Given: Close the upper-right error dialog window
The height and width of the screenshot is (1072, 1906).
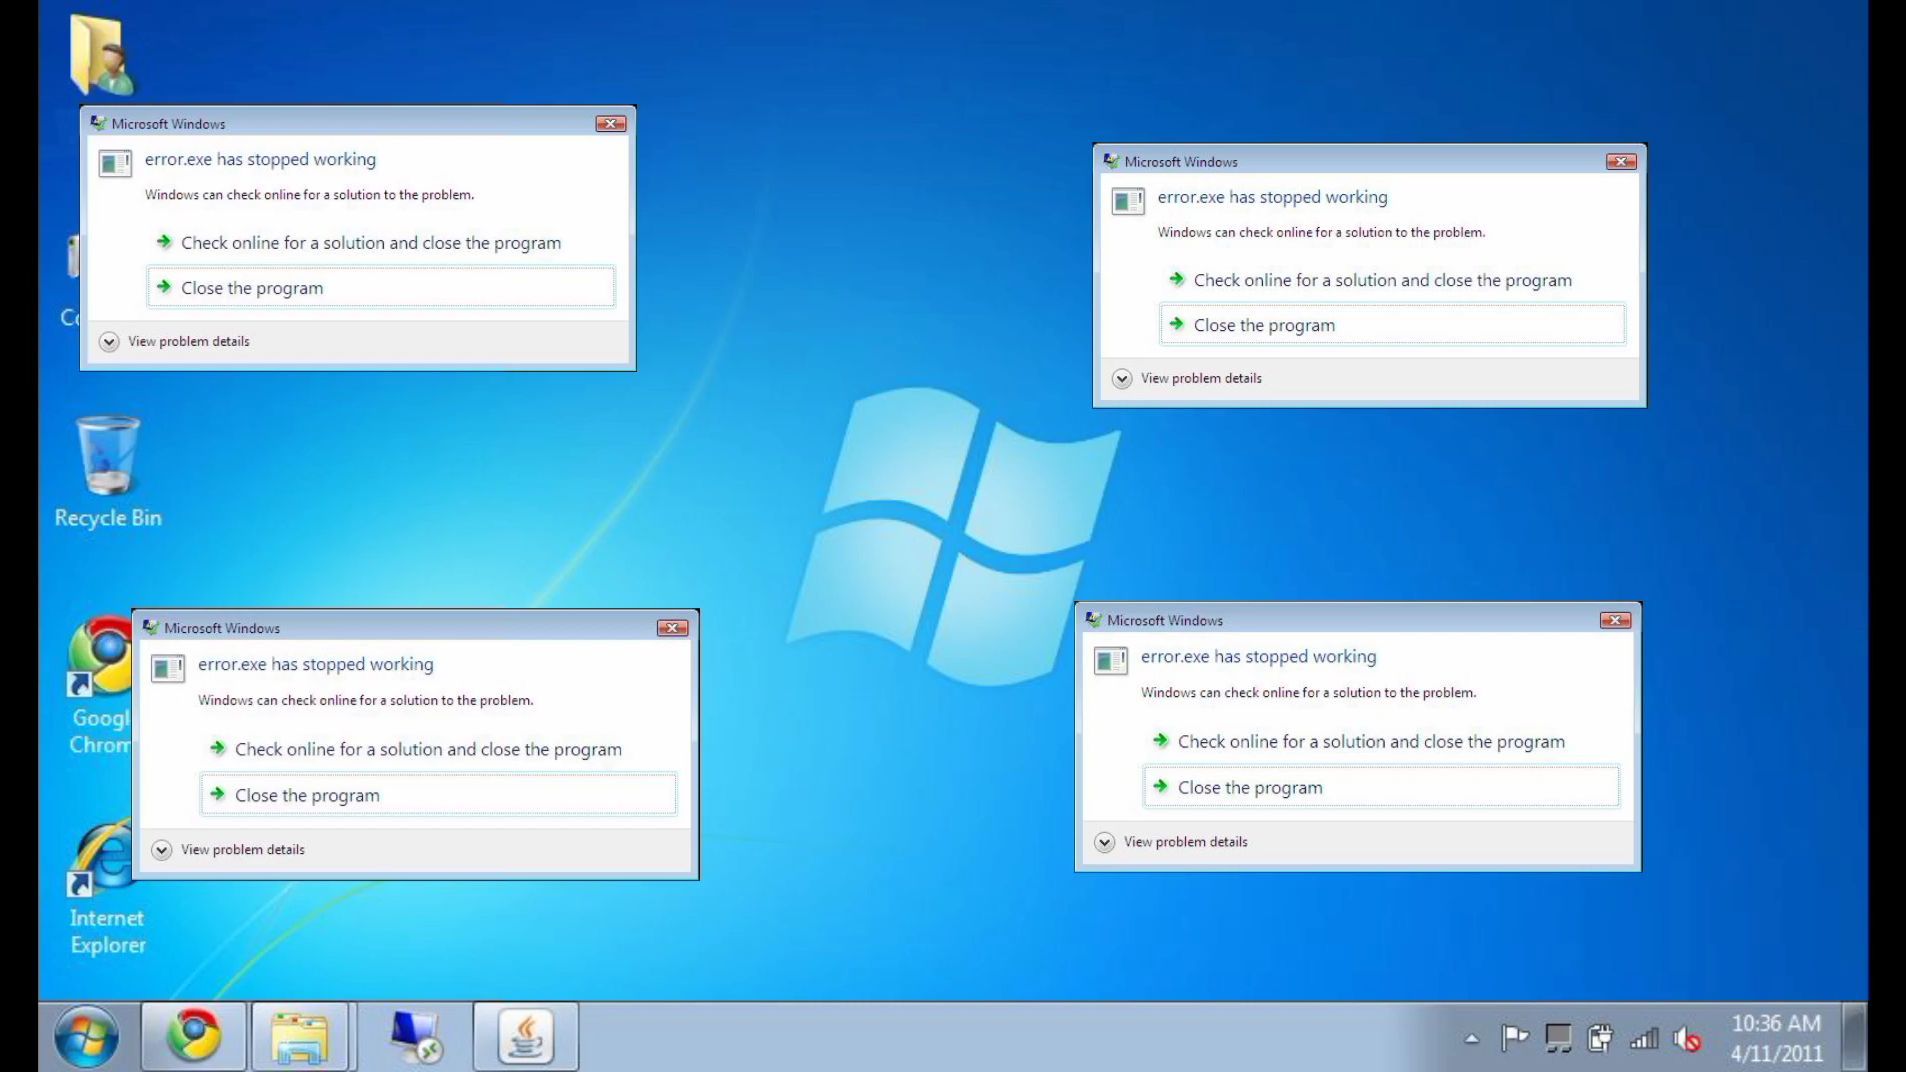Looking at the screenshot, I should pyautogui.click(x=1621, y=162).
